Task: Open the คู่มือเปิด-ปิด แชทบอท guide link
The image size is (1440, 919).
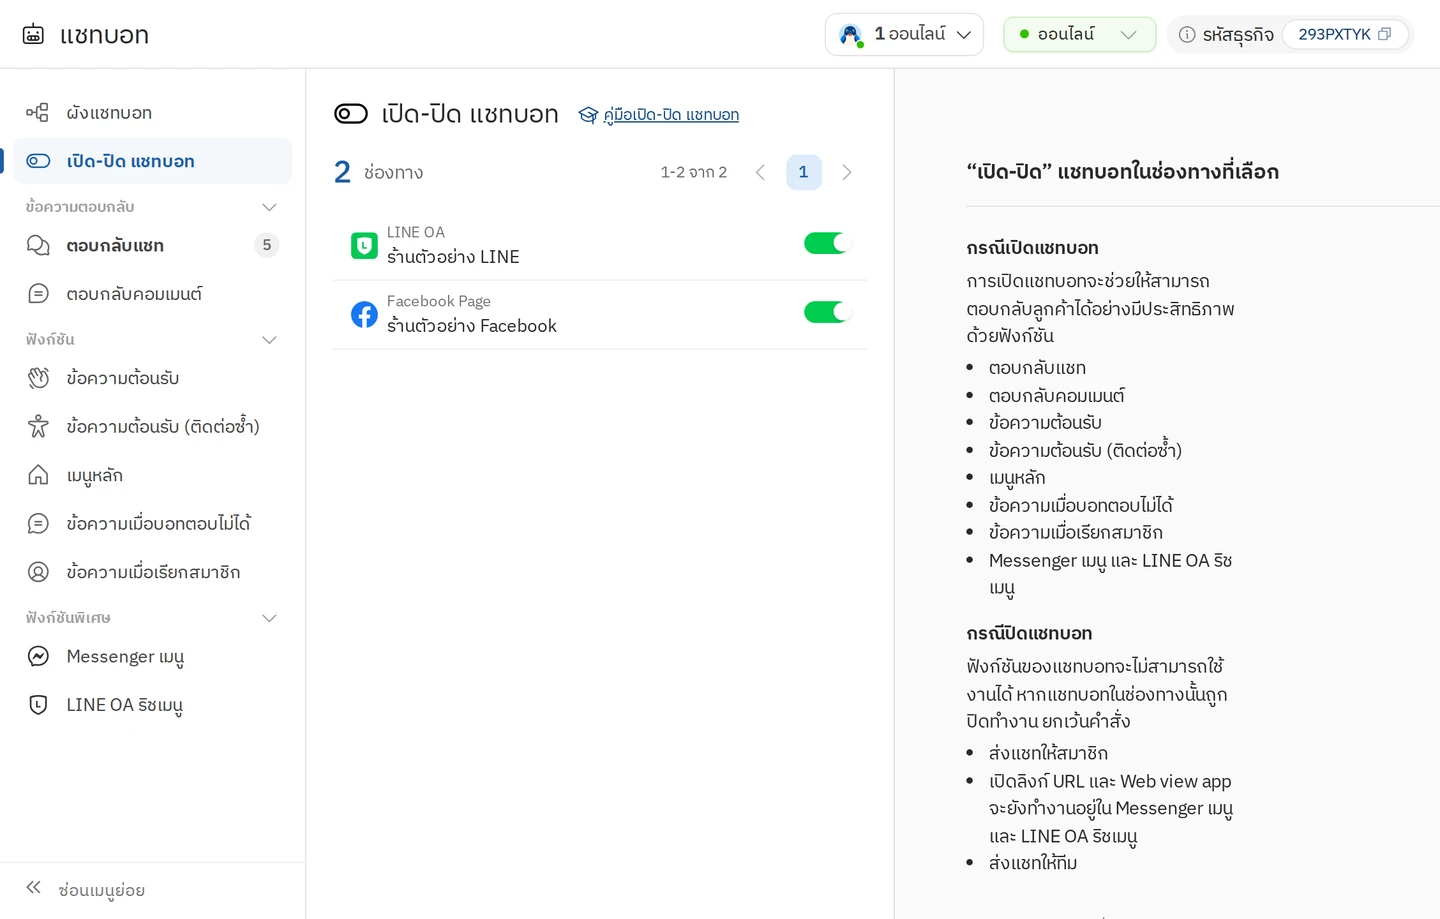Action: [671, 115]
